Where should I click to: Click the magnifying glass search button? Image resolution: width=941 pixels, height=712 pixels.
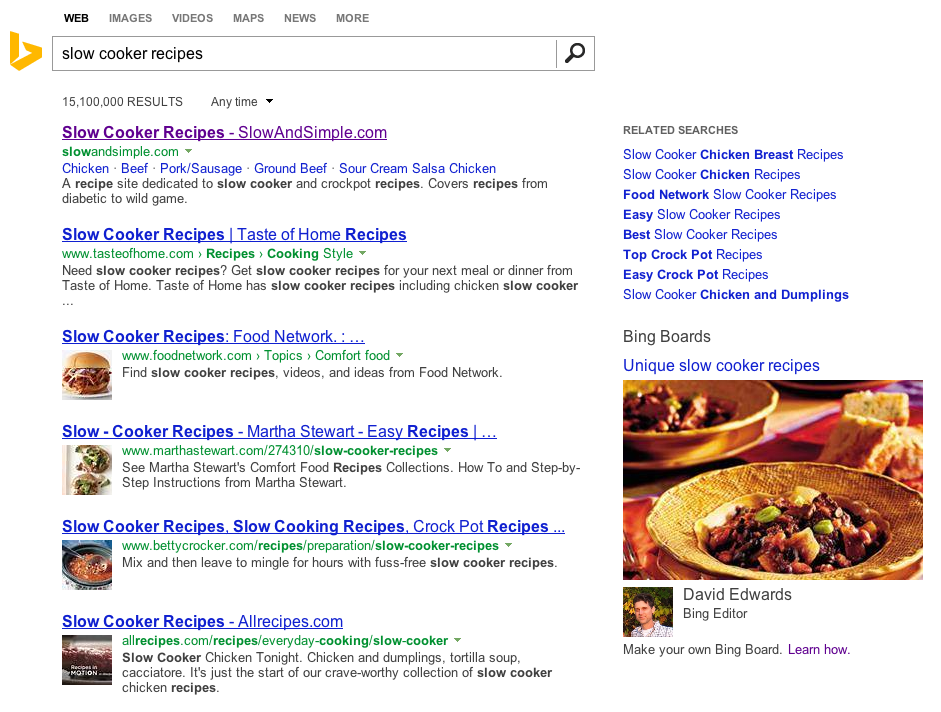point(575,53)
